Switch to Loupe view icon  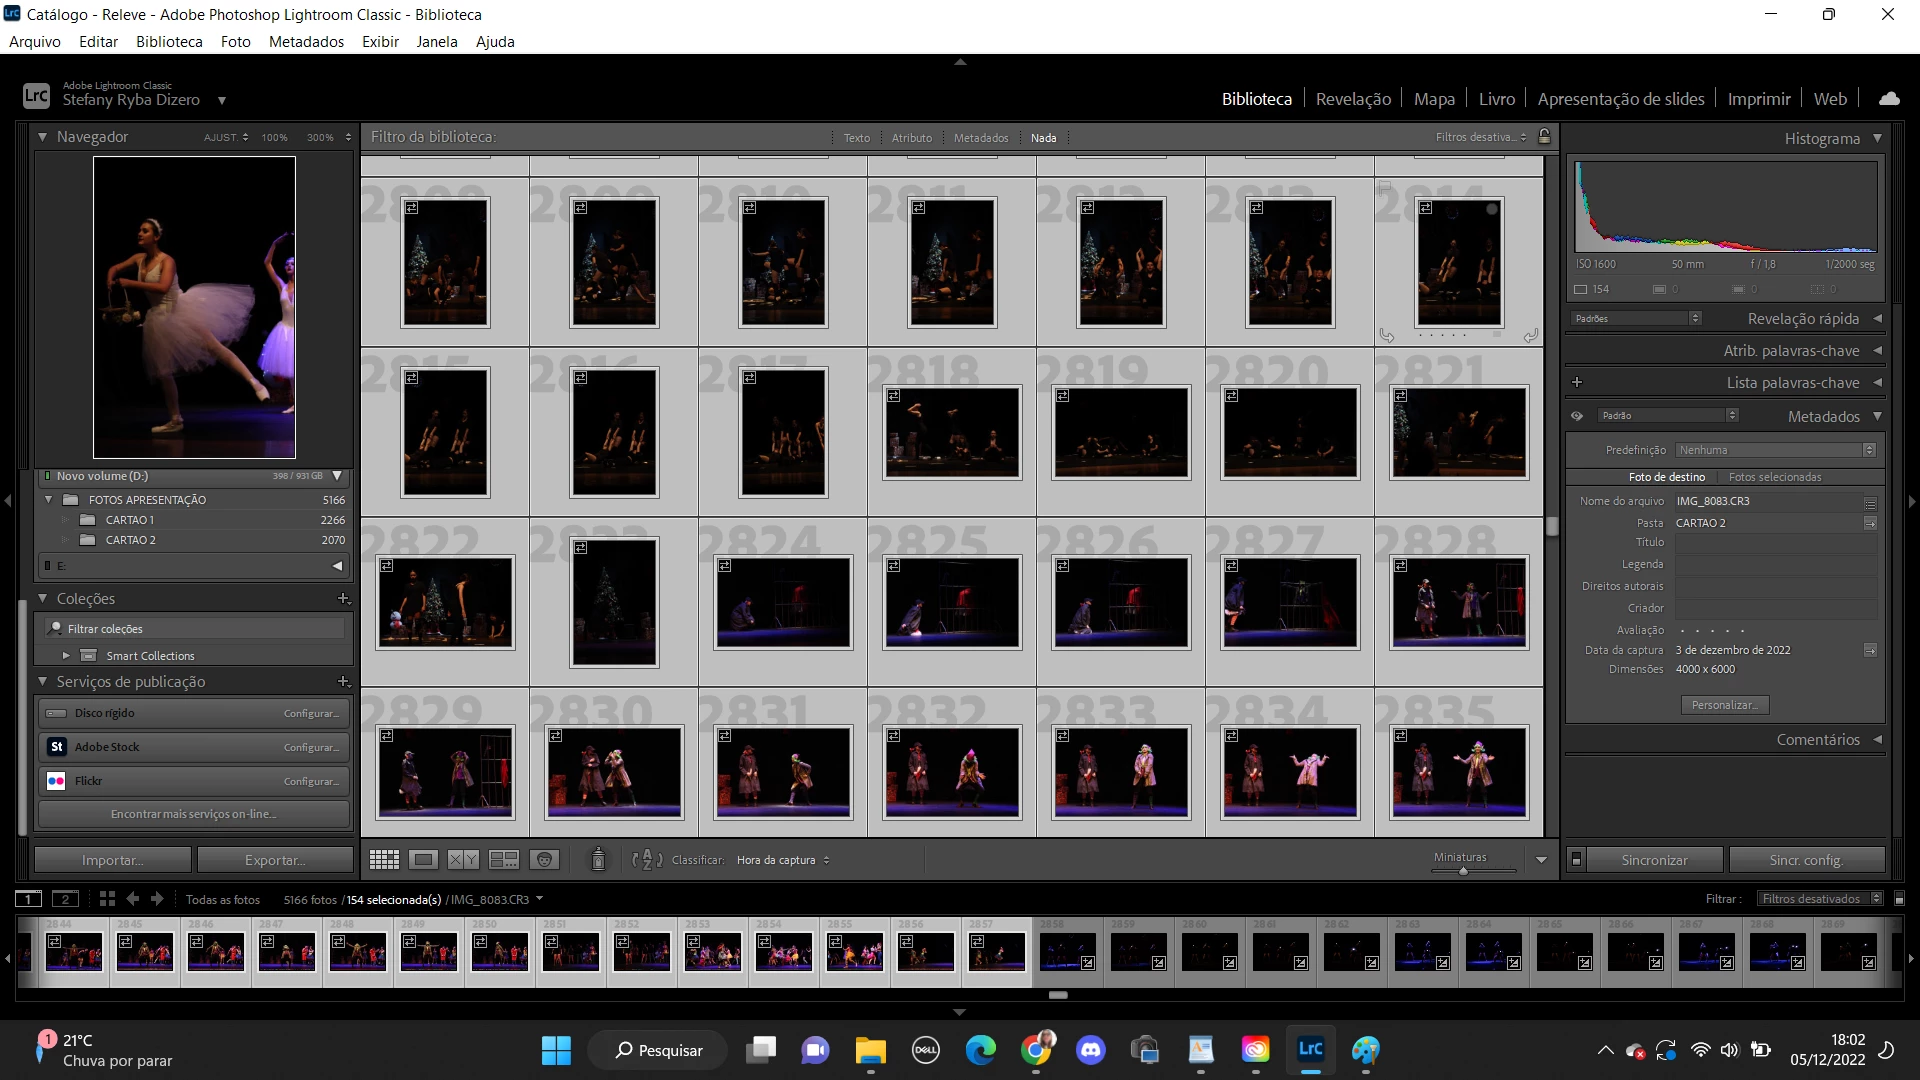pyautogui.click(x=424, y=860)
